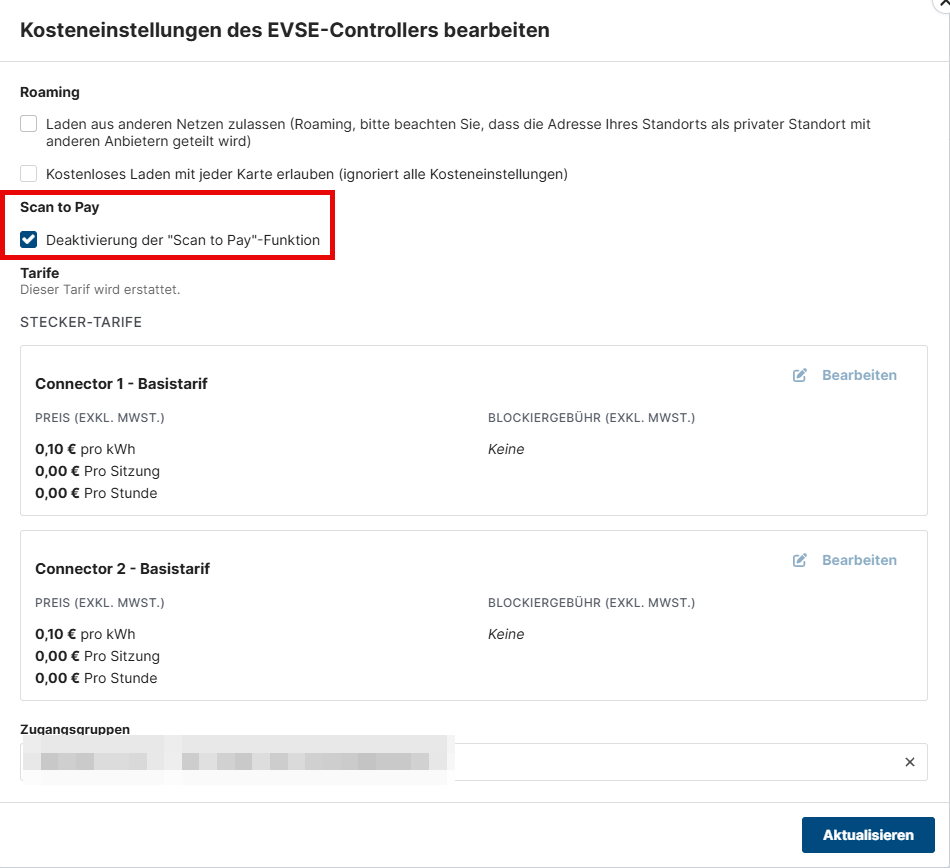Click Connector 1's 'Keine' Blockiergebühr value
The image size is (950, 868).
click(506, 449)
